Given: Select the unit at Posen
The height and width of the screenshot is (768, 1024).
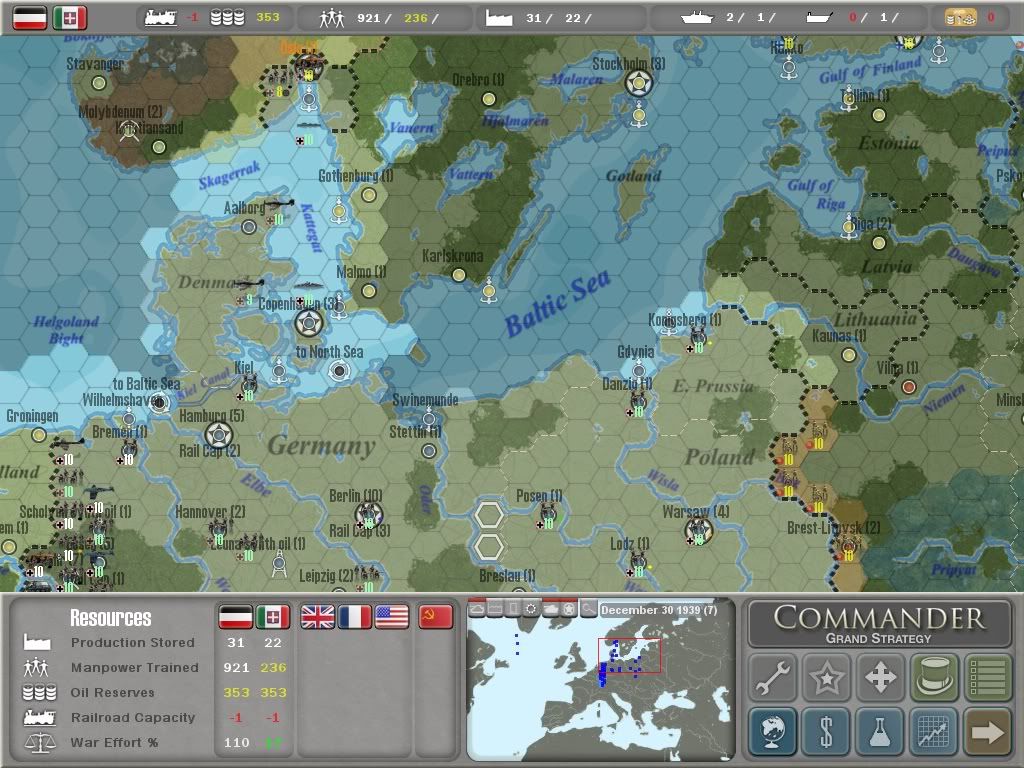Looking at the screenshot, I should tap(548, 514).
